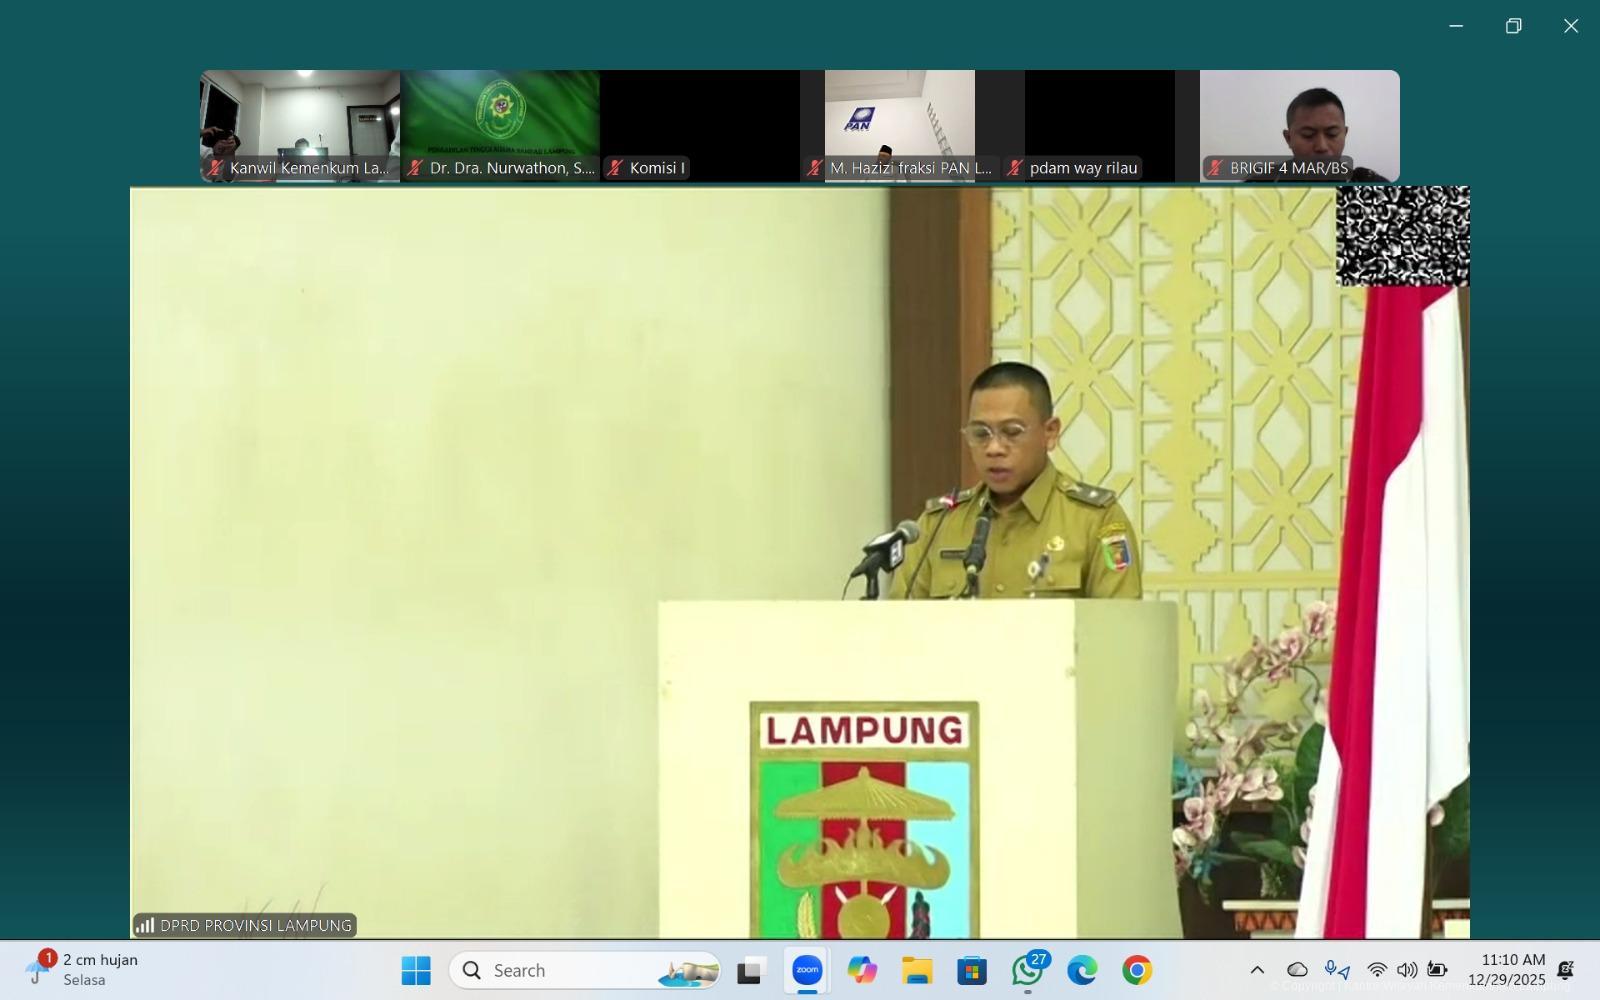The width and height of the screenshot is (1600, 1000).
Task: Click the signal icon beside DPRD PROVINSI LAMPUNG
Action: [146, 925]
